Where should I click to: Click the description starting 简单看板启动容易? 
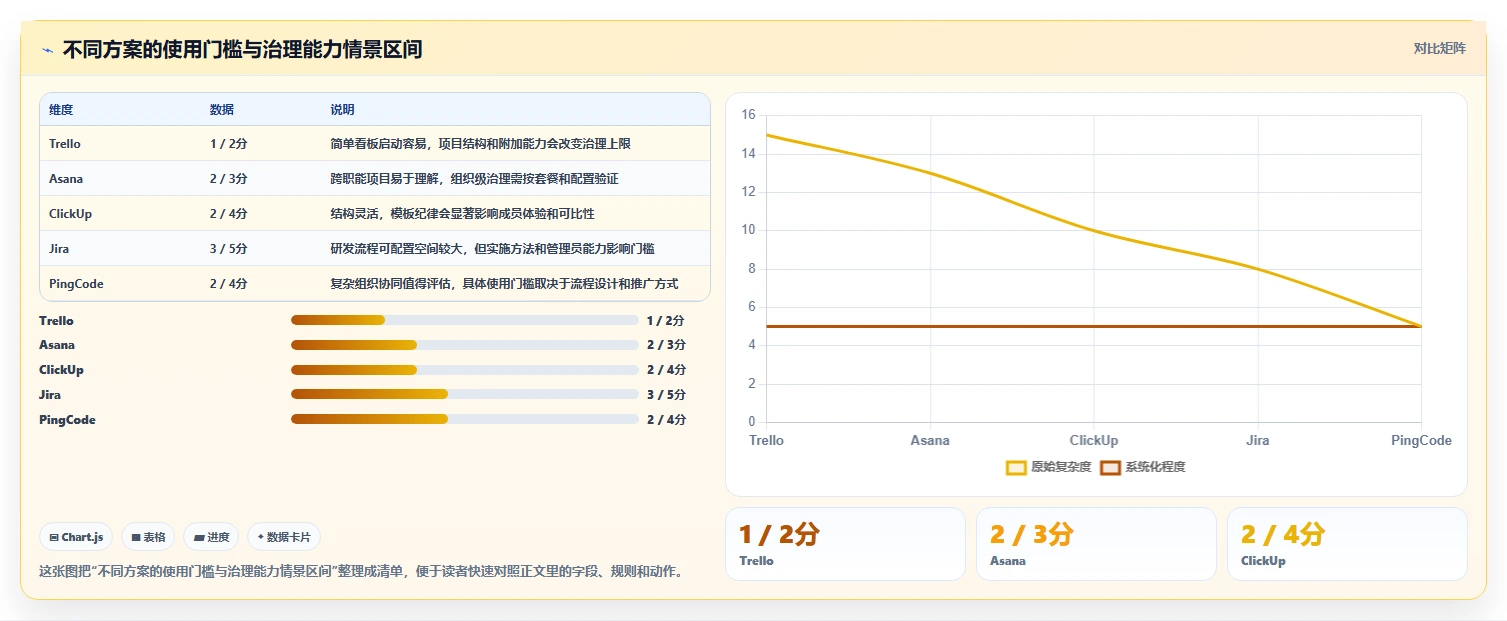tap(480, 144)
